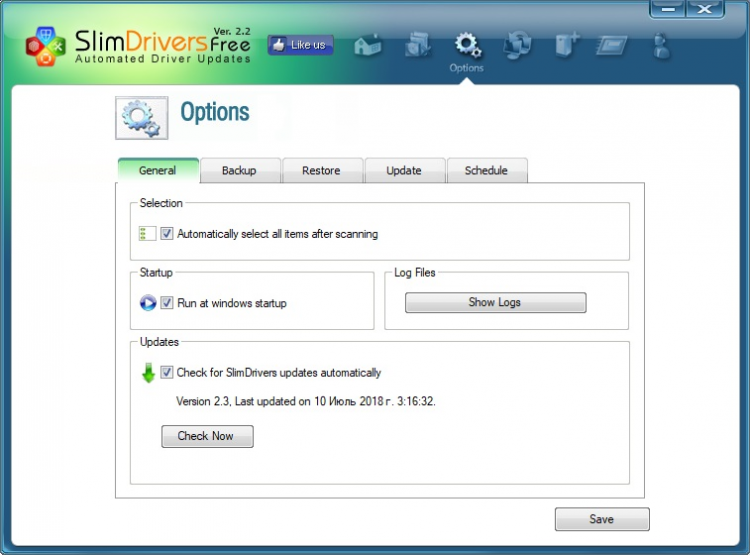This screenshot has height=555, width=750.
Task: Toggle Automatically select all items after scanning
Action: (166, 233)
